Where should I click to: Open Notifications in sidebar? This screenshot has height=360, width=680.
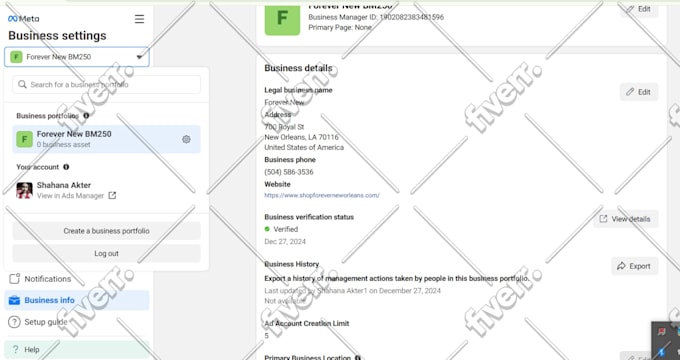(x=77, y=279)
